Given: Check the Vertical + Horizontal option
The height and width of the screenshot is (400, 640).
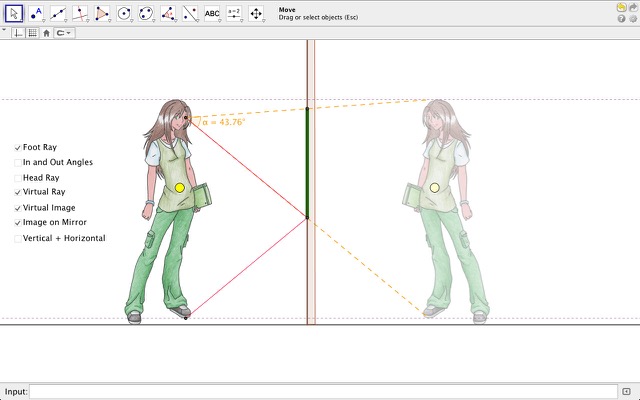Looking at the screenshot, I should (x=18, y=238).
